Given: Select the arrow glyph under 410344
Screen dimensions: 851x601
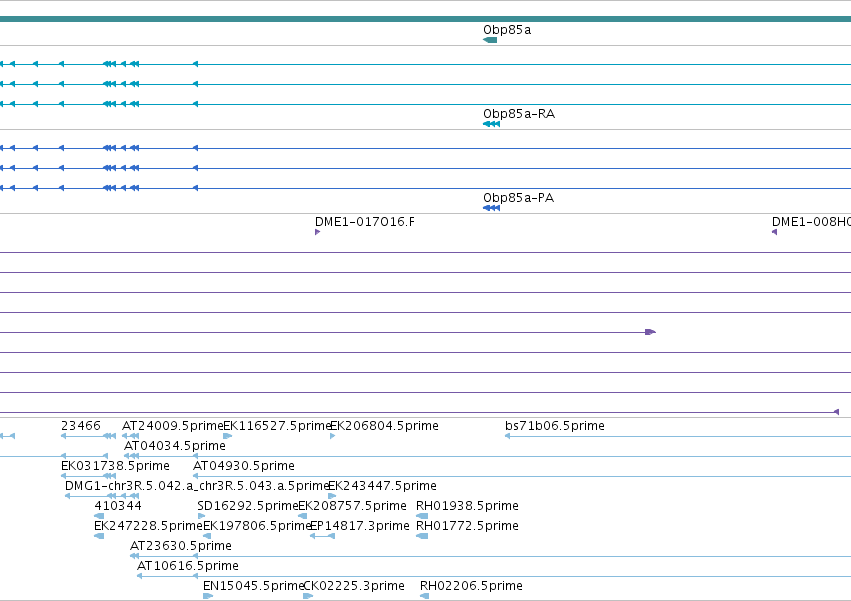Looking at the screenshot, I should 99,516.
